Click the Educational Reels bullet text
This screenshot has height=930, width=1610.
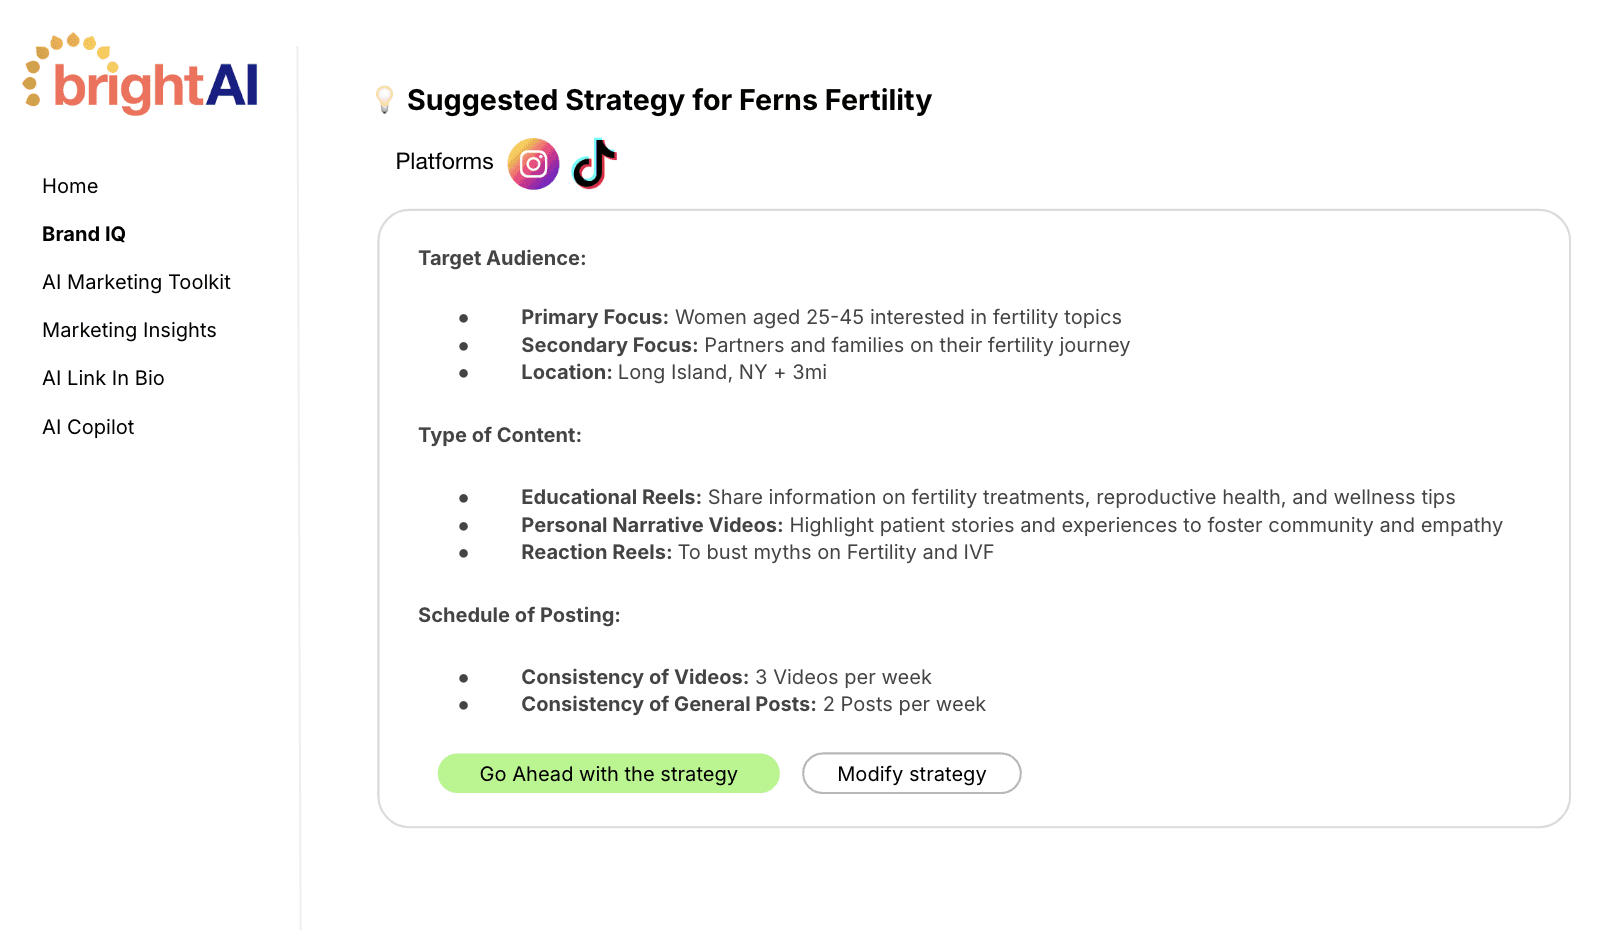(x=987, y=497)
